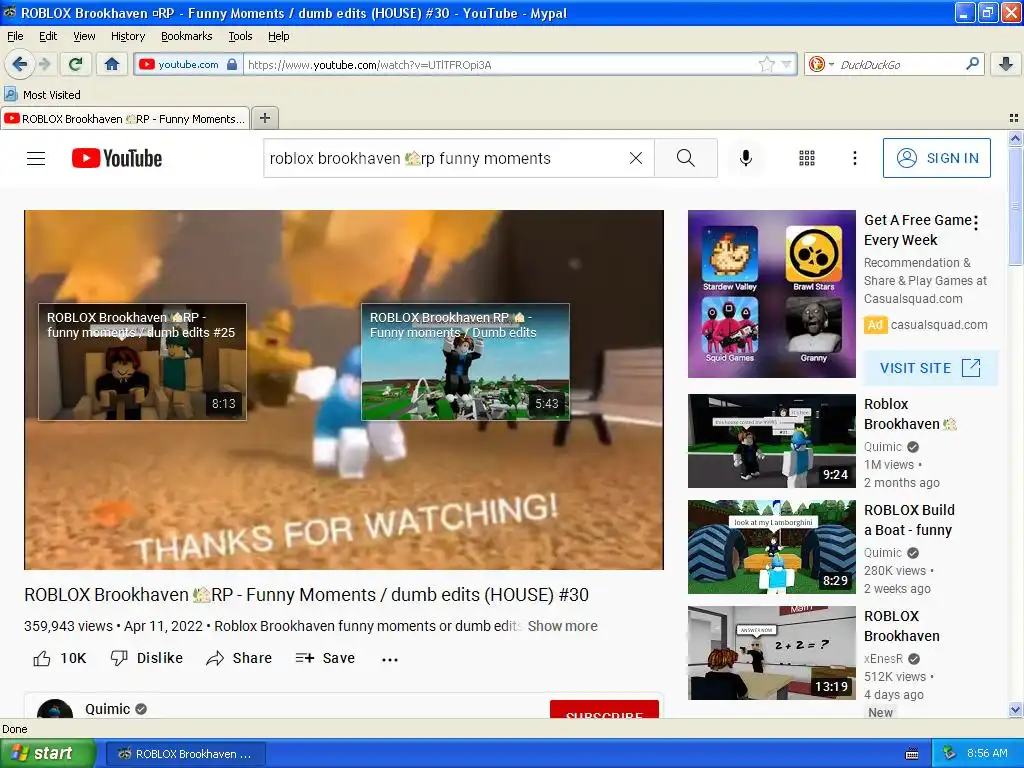1024x768 pixels.
Task: Open the list all tabs button
Action: [1014, 118]
